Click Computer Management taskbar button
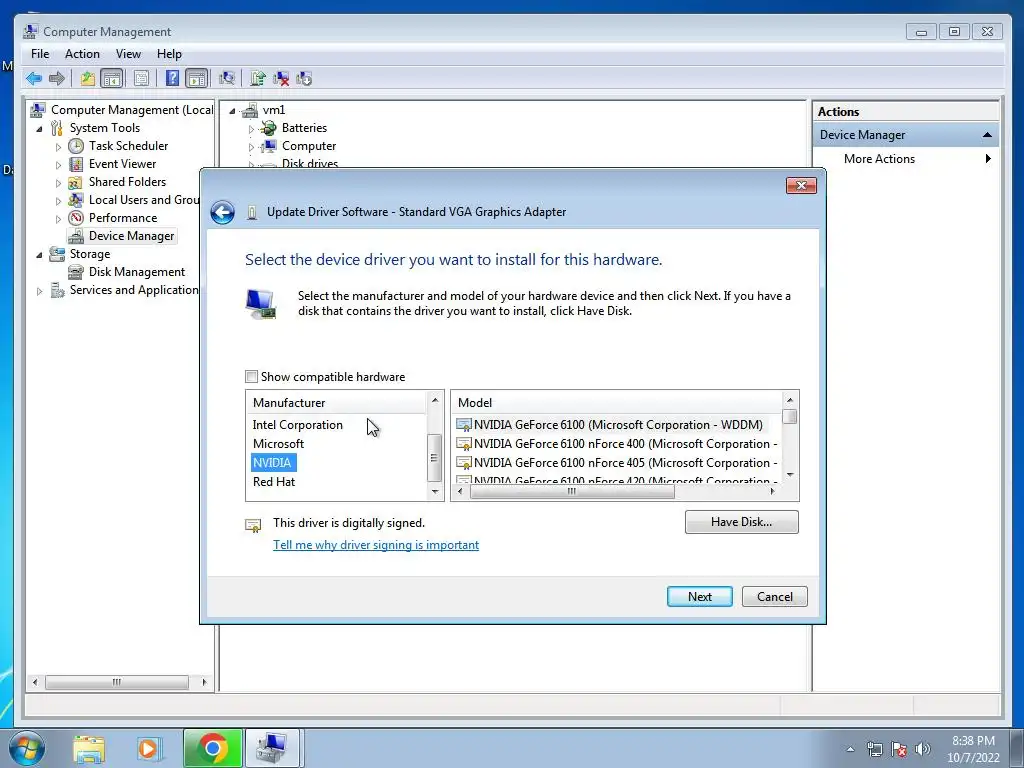This screenshot has height=768, width=1024. click(272, 748)
